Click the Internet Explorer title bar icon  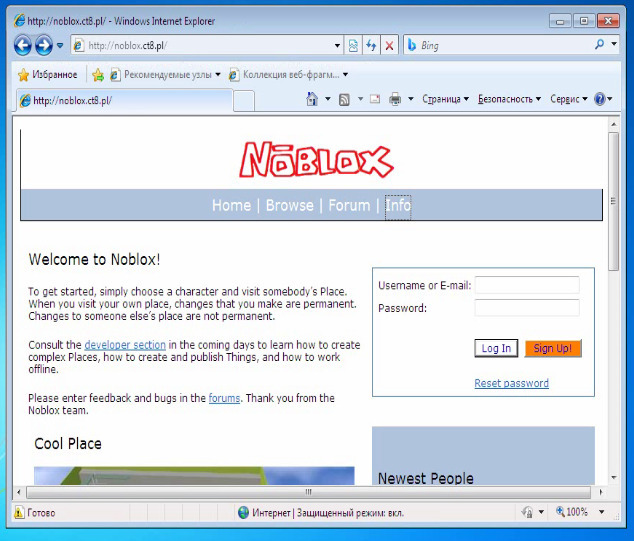pyautogui.click(x=19, y=21)
